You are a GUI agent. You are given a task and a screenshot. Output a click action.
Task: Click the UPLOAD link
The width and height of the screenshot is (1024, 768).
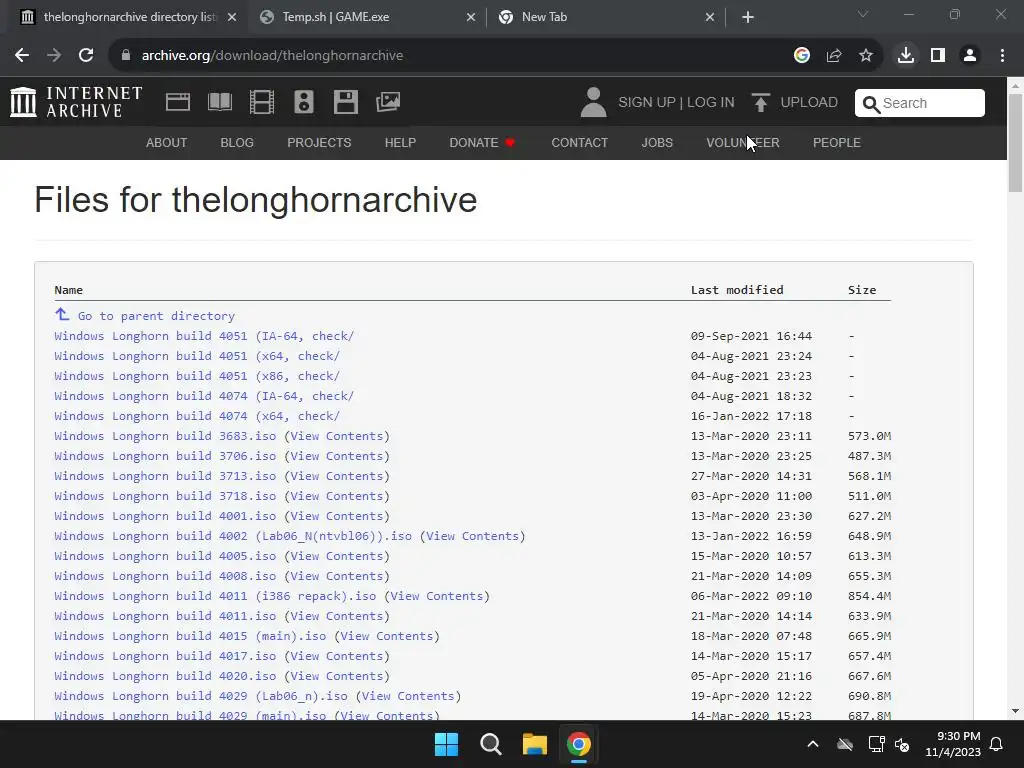(808, 103)
